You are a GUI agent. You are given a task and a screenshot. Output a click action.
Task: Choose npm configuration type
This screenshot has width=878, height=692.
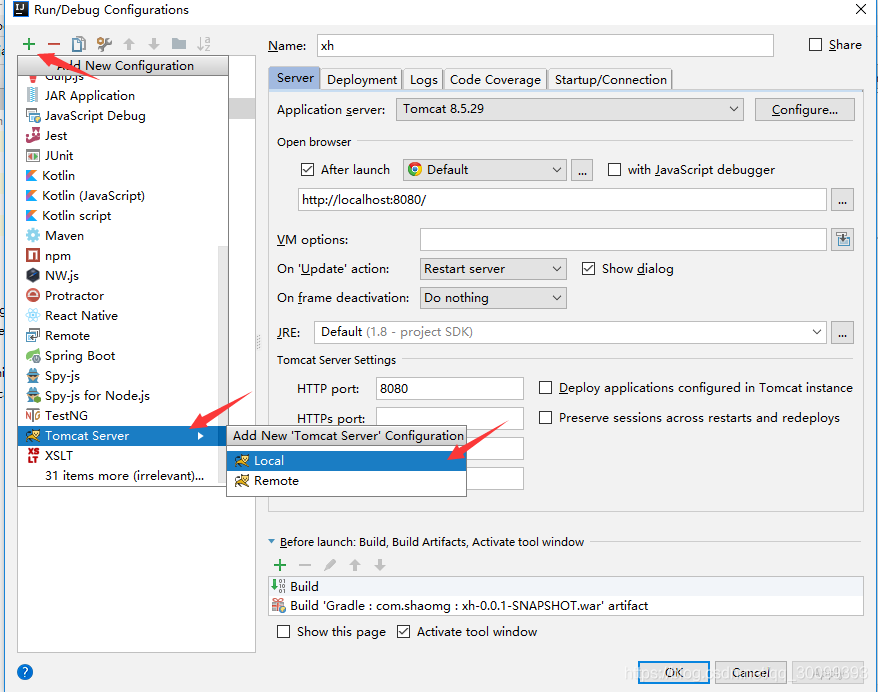coord(118,256)
